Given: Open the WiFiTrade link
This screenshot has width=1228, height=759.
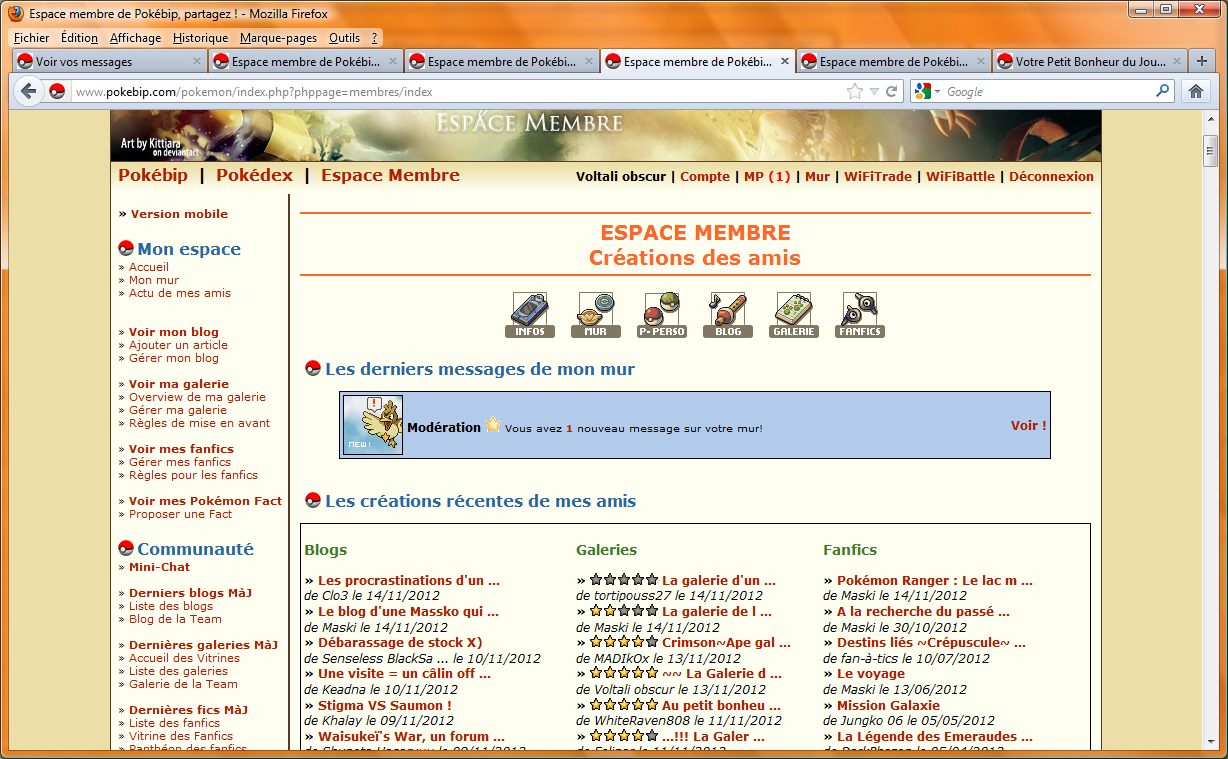Looking at the screenshot, I should (878, 176).
